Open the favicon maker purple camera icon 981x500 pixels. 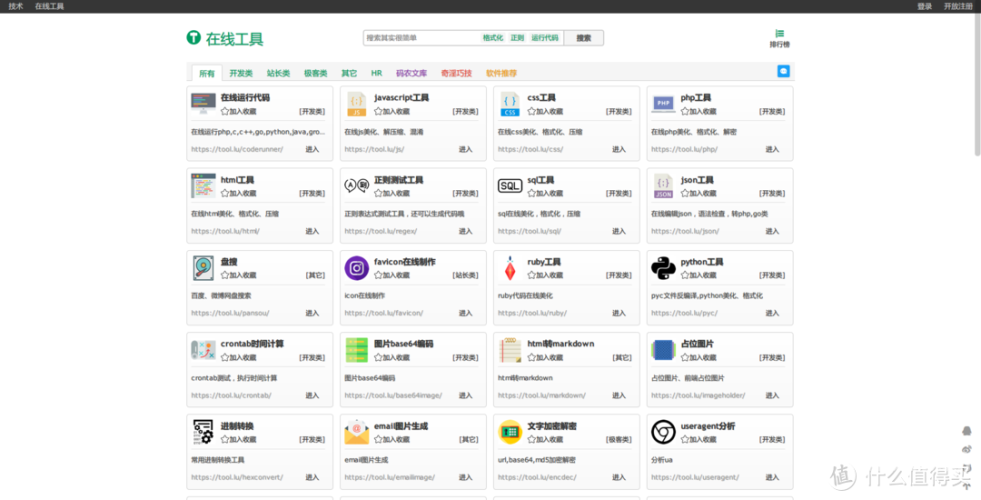[x=357, y=268]
